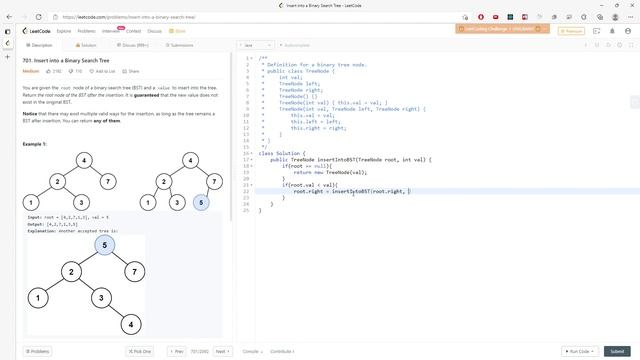Collapse code fold arrow on line 17
This screenshot has width=640, height=360.
[251, 160]
